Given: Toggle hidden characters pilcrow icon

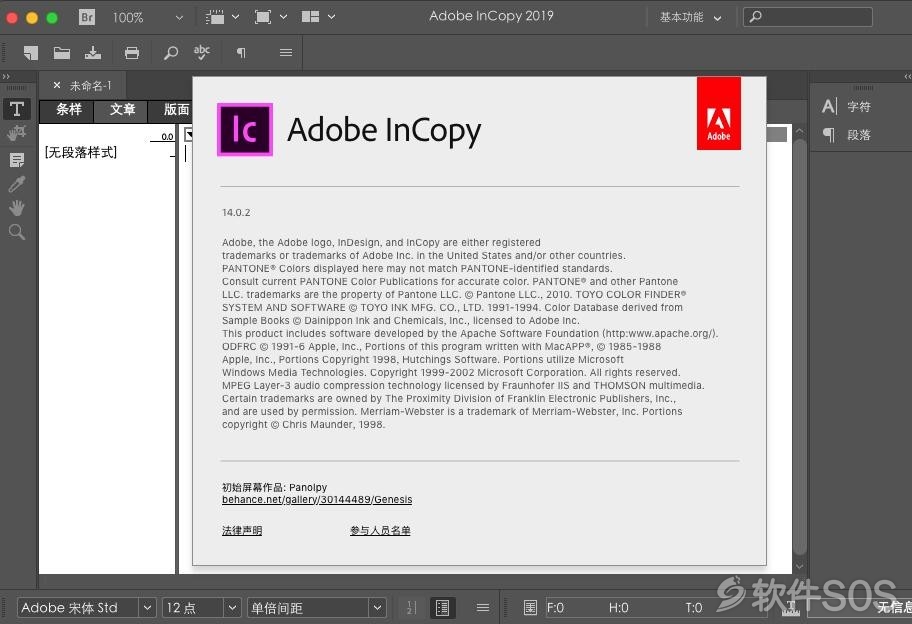Looking at the screenshot, I should pyautogui.click(x=241, y=53).
